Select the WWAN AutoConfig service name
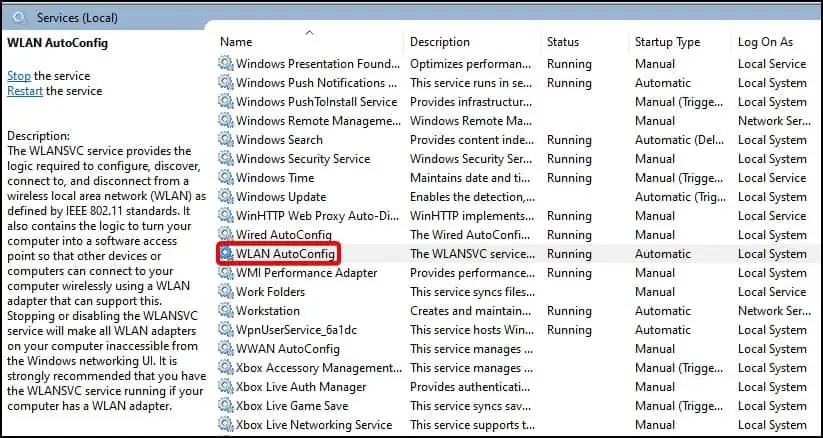Image resolution: width=823 pixels, height=438 pixels. tap(288, 349)
